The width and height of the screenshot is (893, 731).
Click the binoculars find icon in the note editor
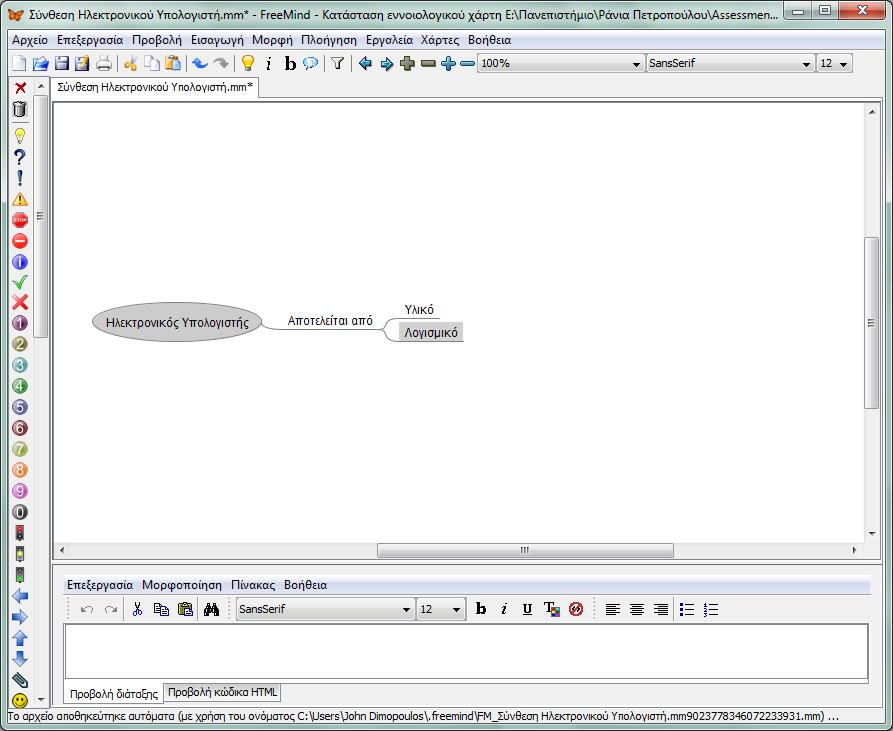211,609
